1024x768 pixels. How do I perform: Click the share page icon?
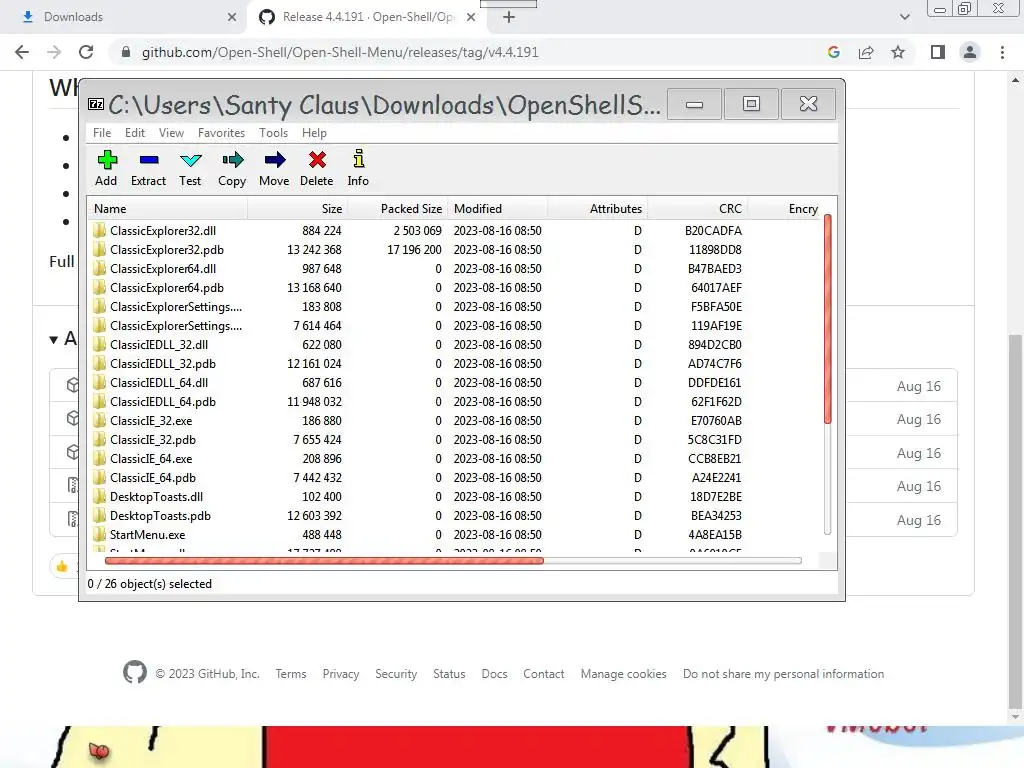pos(866,52)
